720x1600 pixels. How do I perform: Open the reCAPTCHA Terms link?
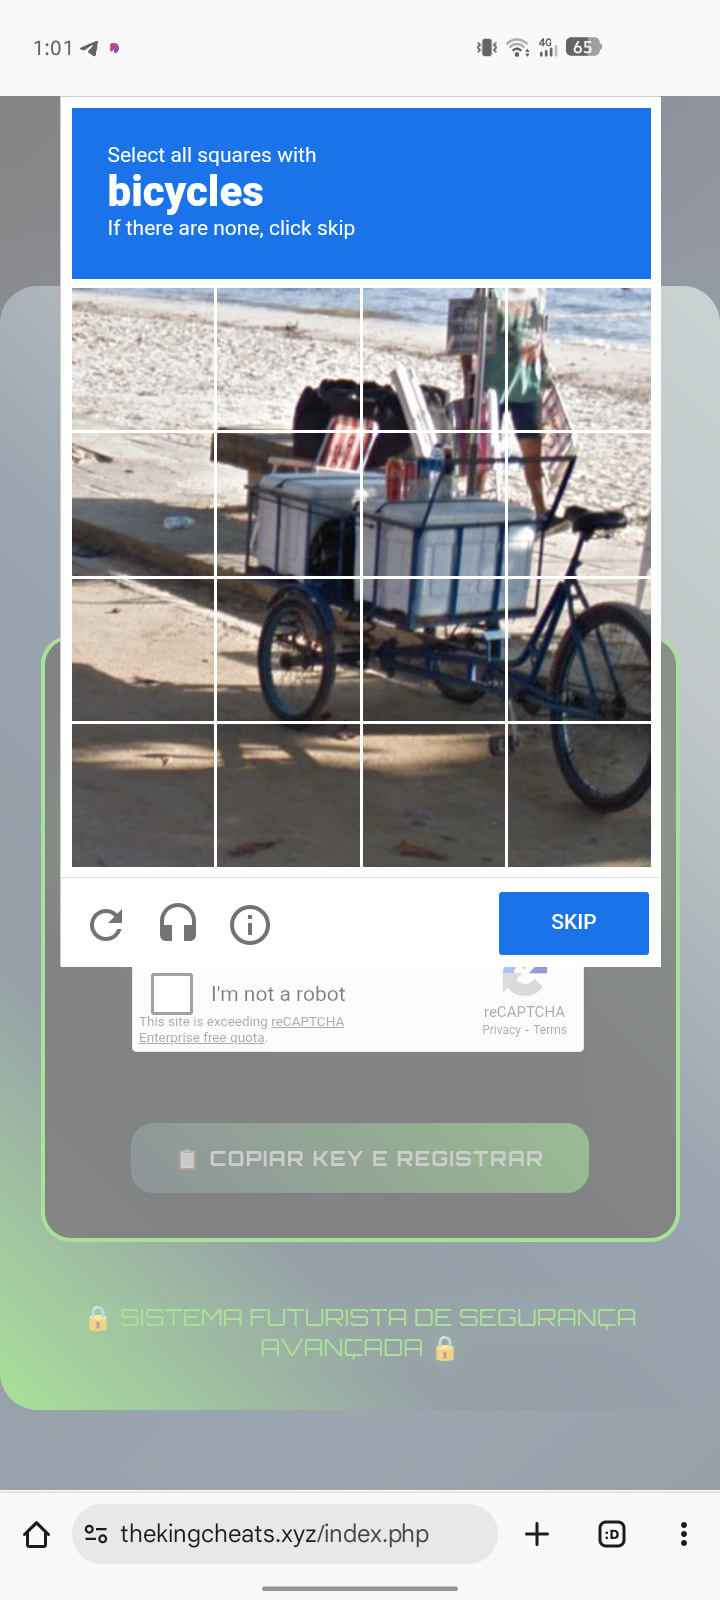[x=550, y=1030]
